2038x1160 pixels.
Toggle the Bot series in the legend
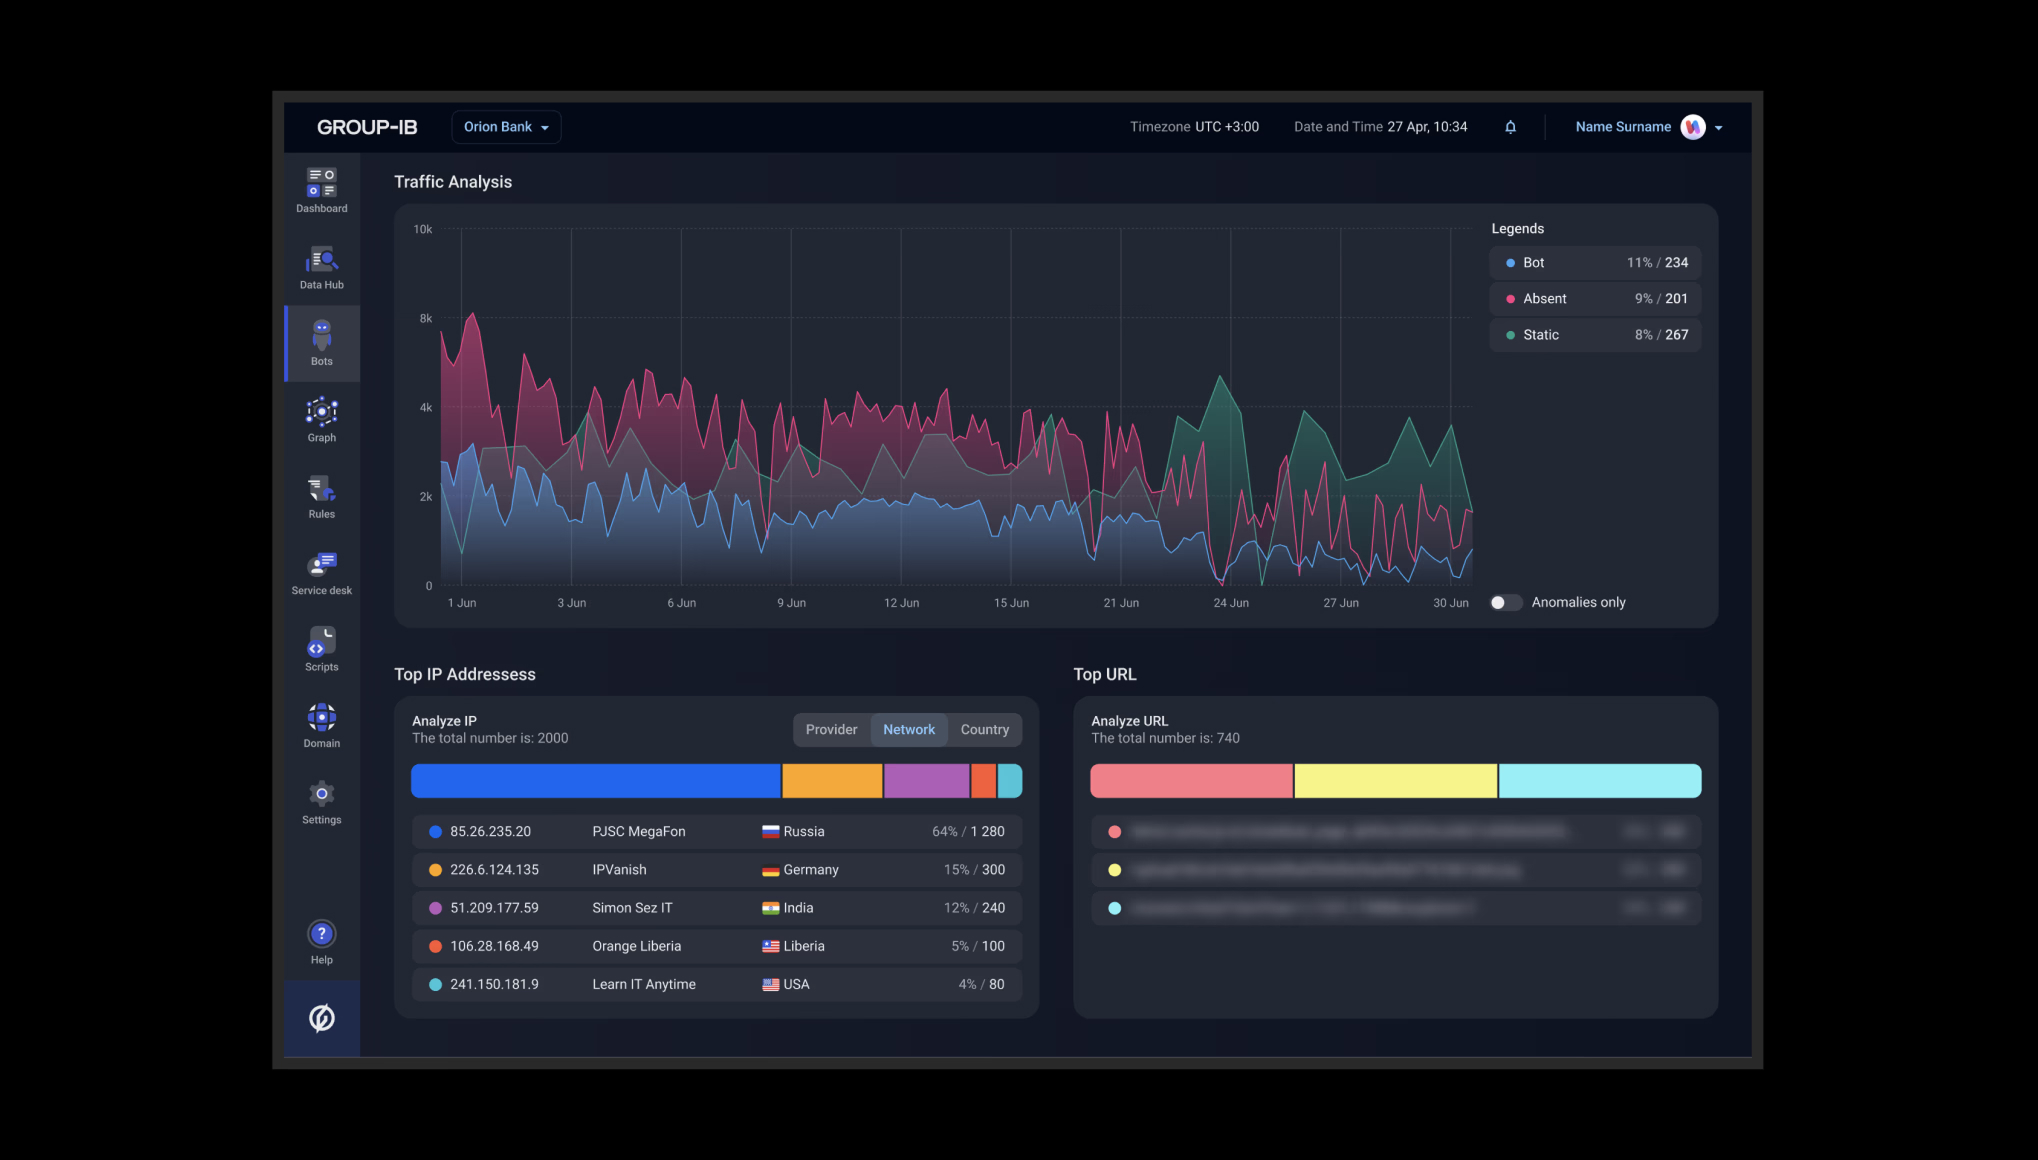point(1594,263)
